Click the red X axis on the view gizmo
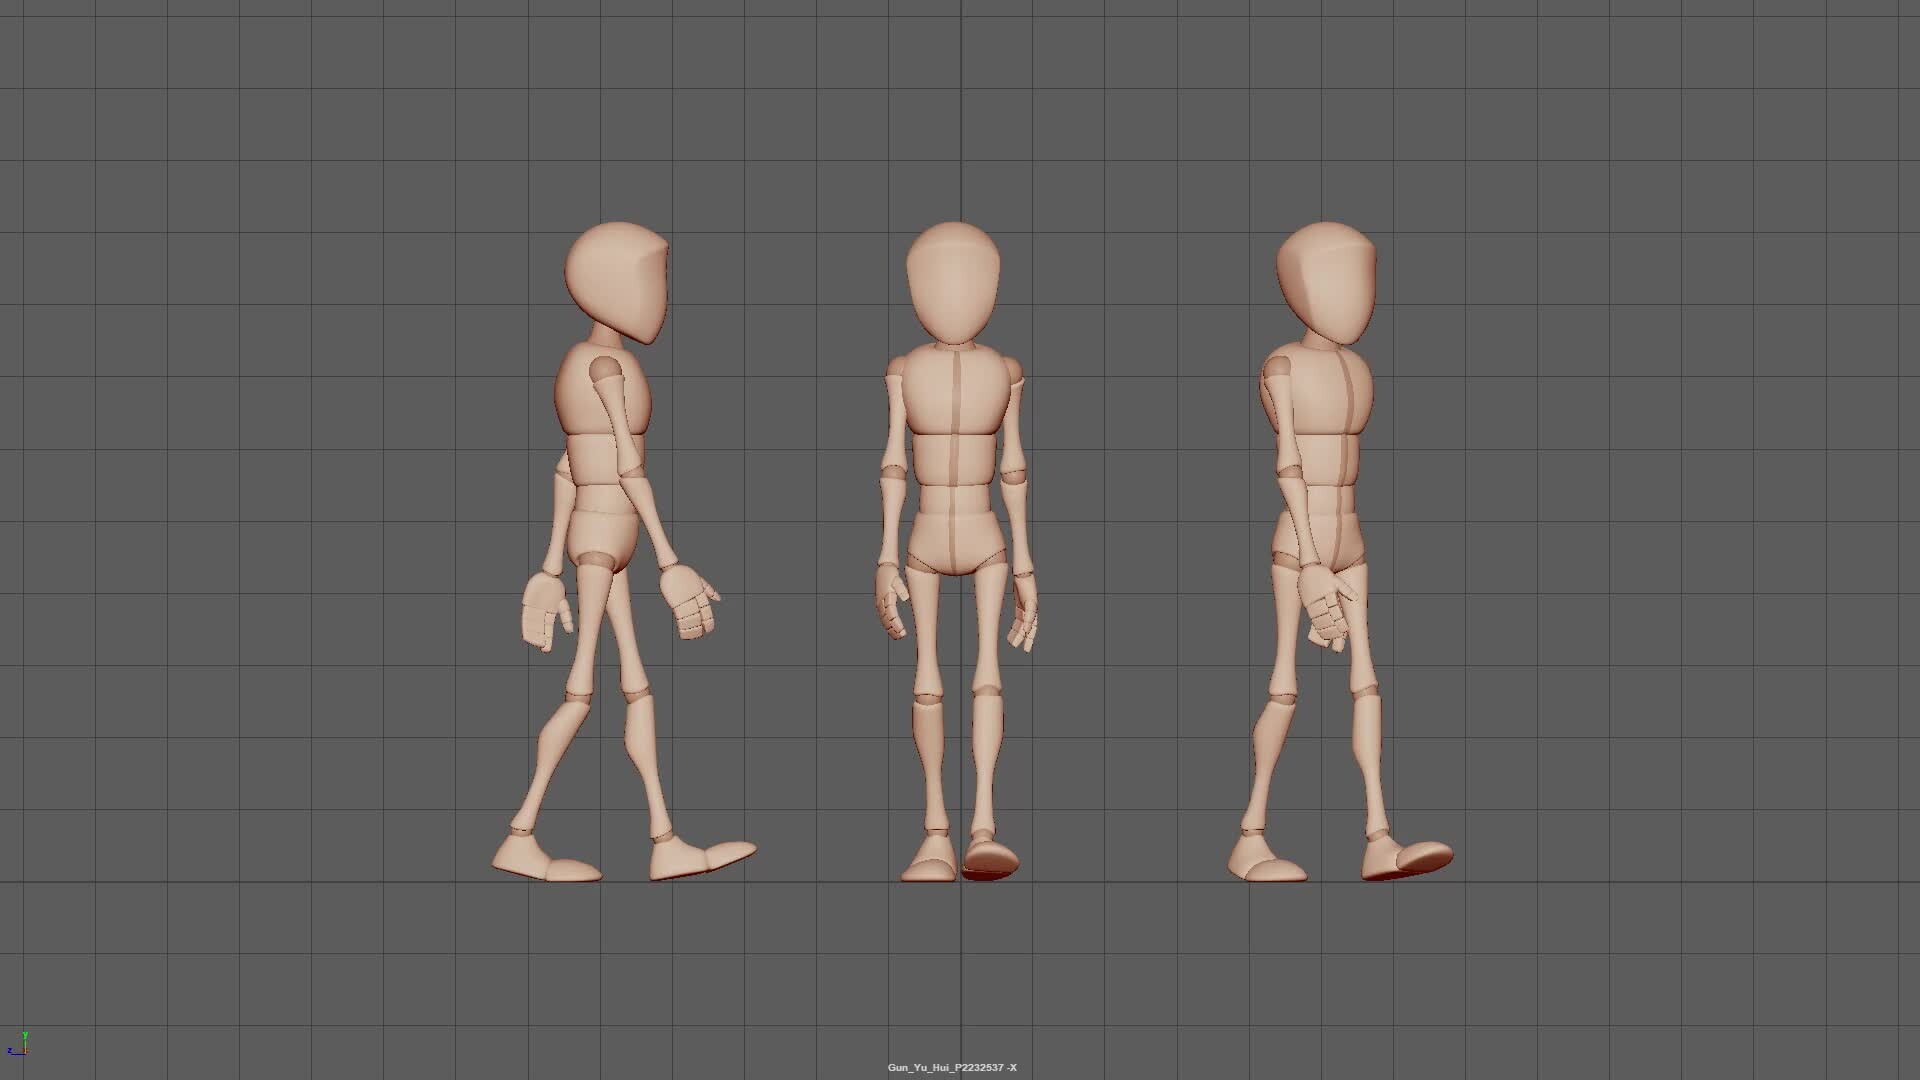 pos(27,1050)
